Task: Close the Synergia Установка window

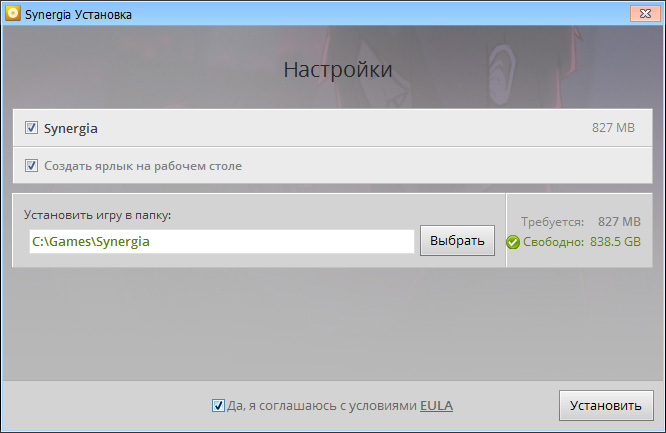Action: coord(645,14)
